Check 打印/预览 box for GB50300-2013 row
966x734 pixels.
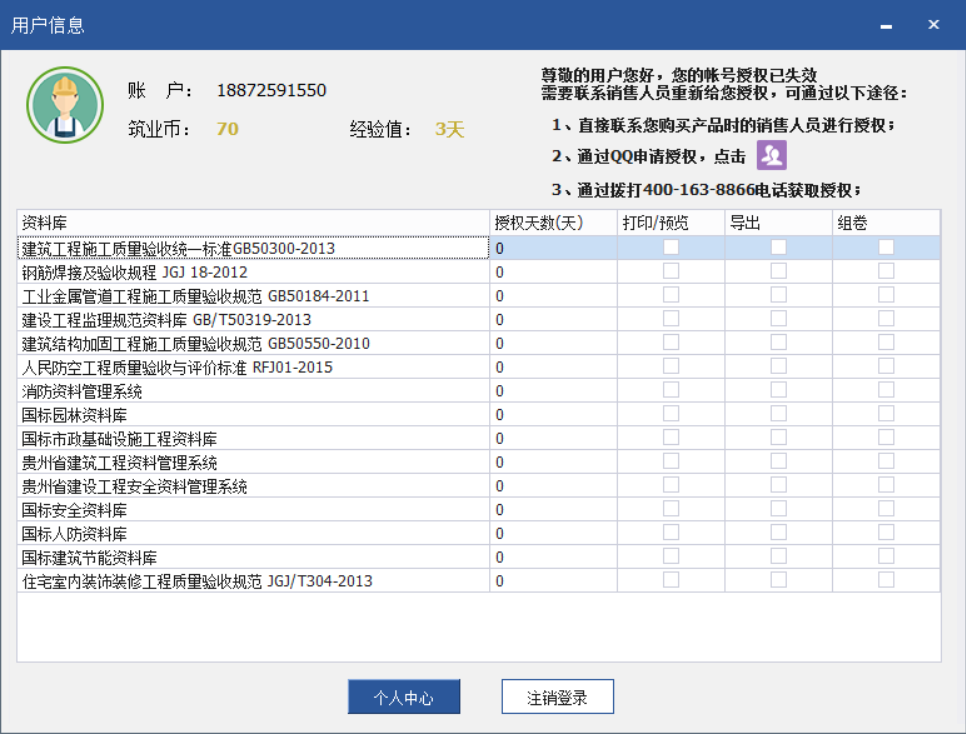(x=671, y=247)
